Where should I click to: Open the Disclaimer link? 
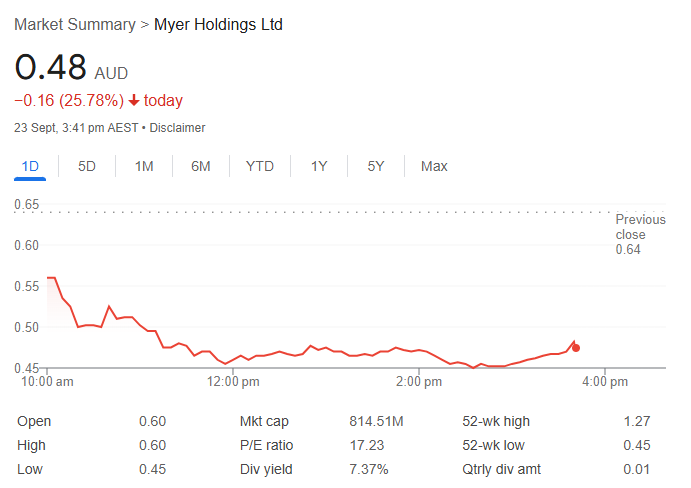click(180, 128)
